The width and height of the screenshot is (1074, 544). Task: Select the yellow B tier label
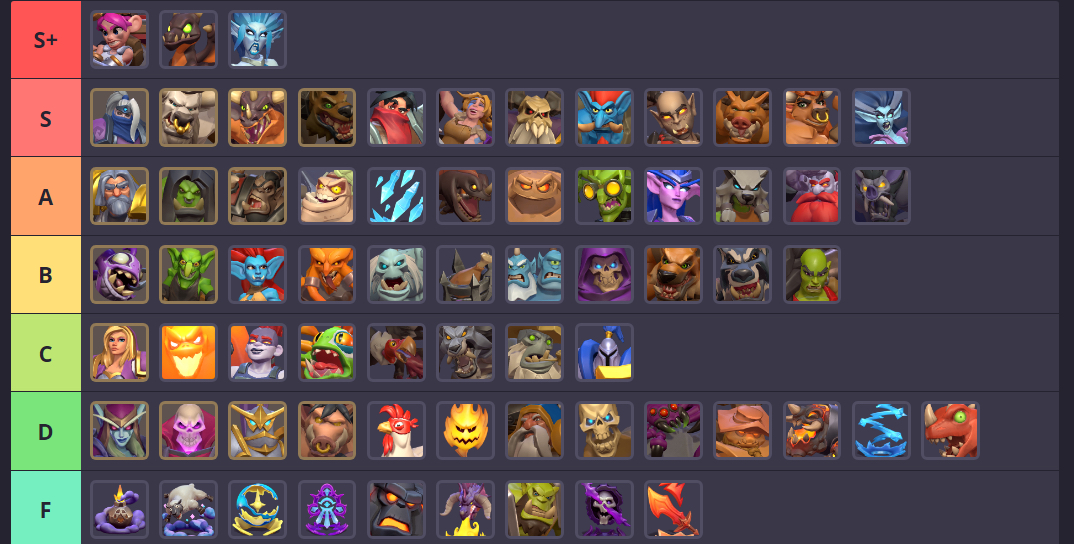point(46,274)
